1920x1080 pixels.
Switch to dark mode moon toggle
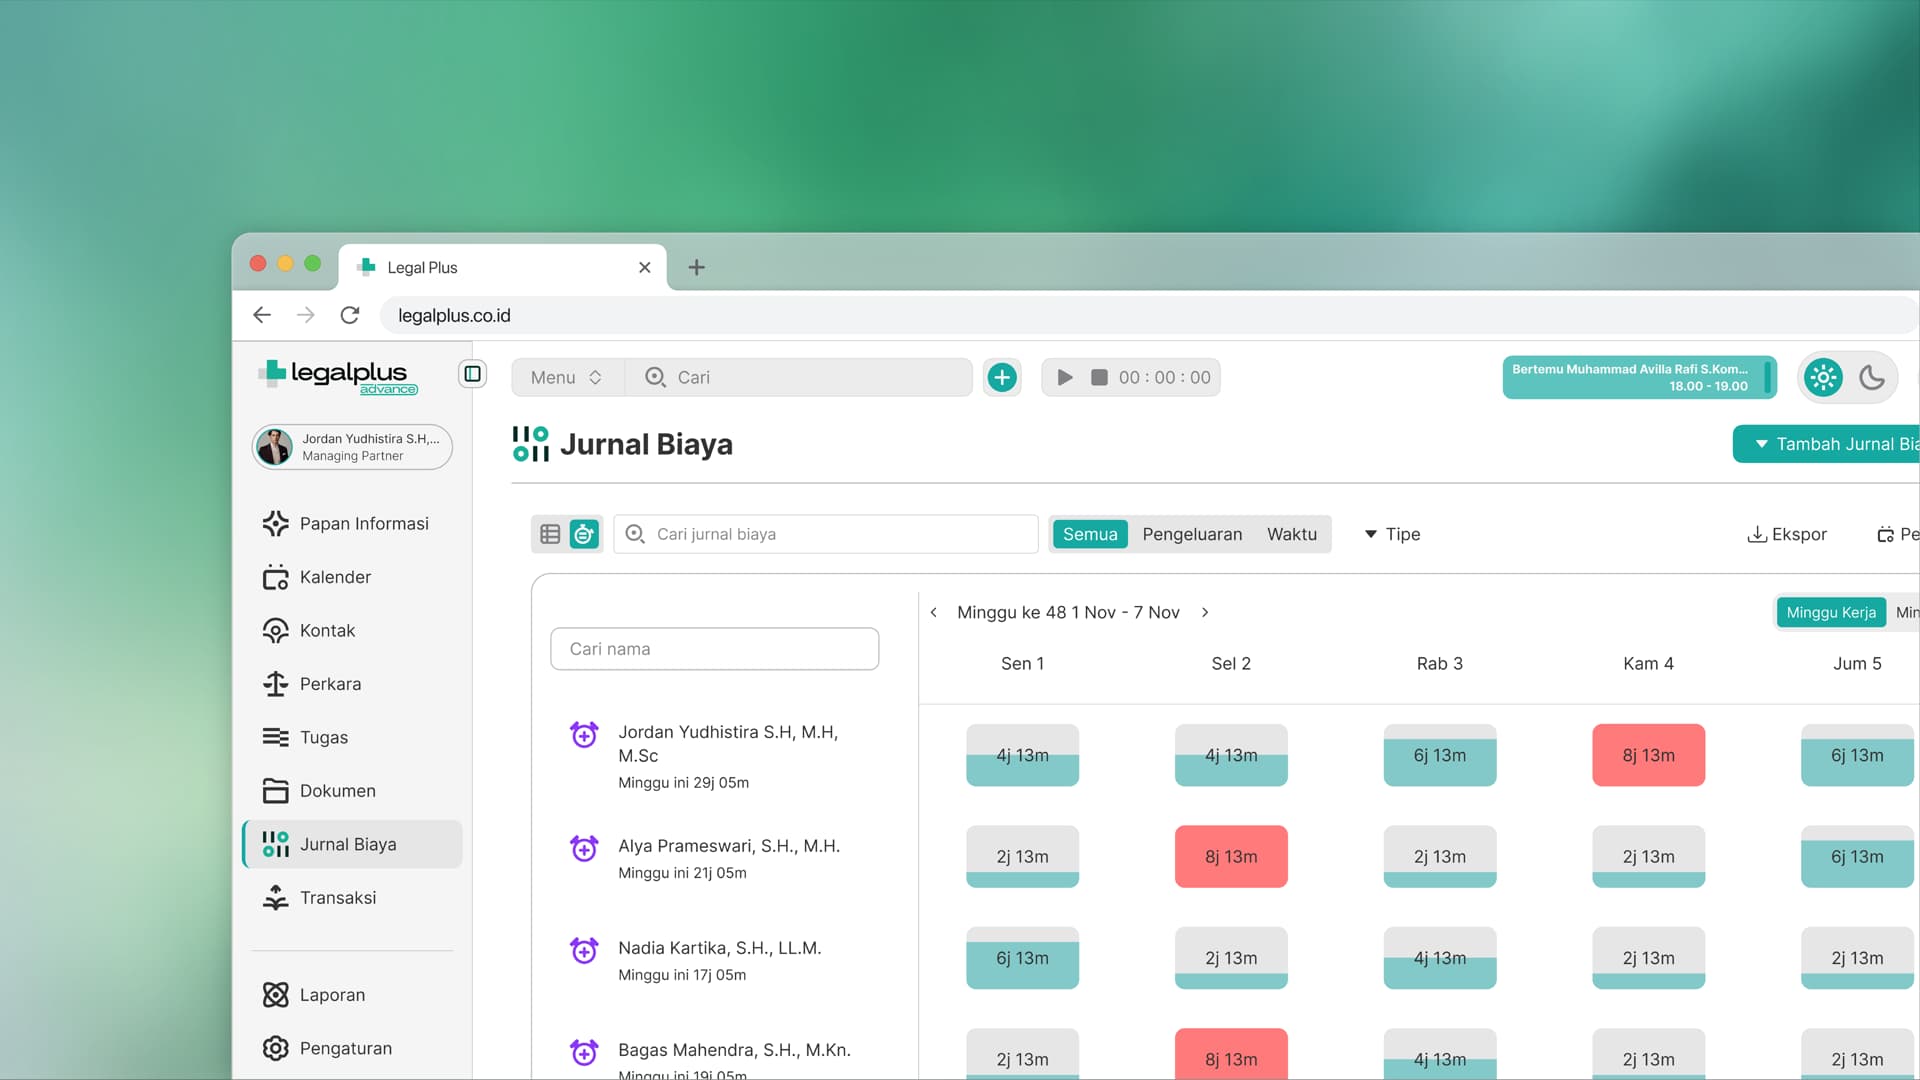(1871, 377)
